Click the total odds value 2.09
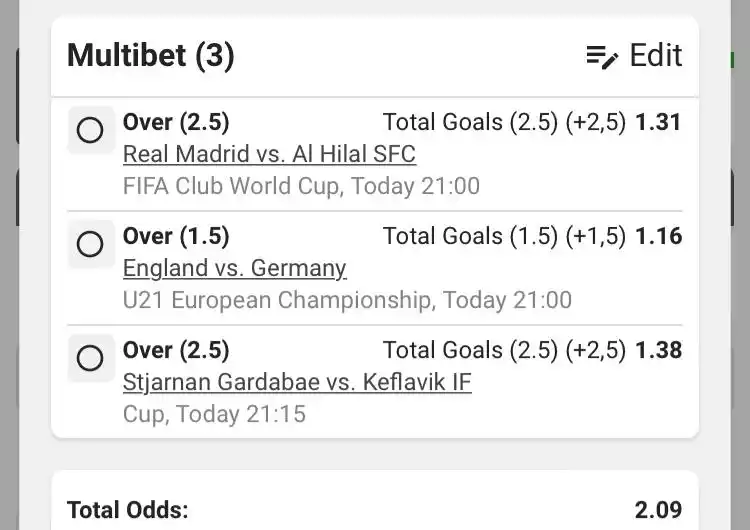The image size is (750, 530). (658, 510)
